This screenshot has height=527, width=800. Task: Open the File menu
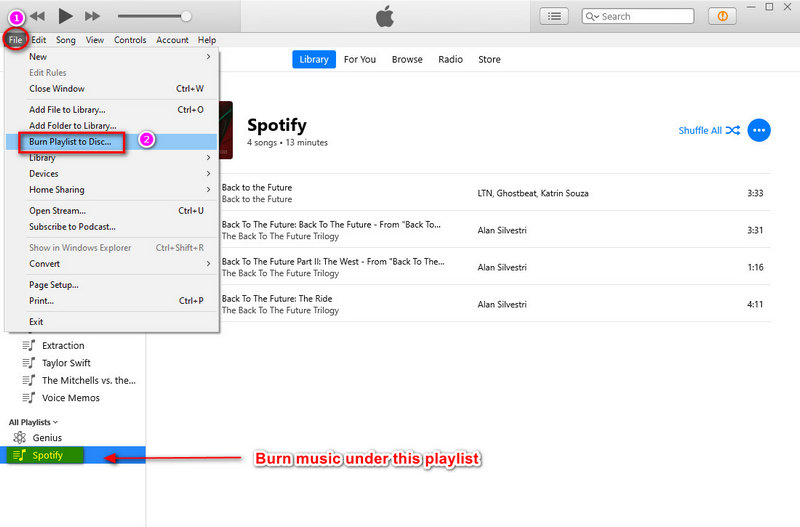click(15, 40)
